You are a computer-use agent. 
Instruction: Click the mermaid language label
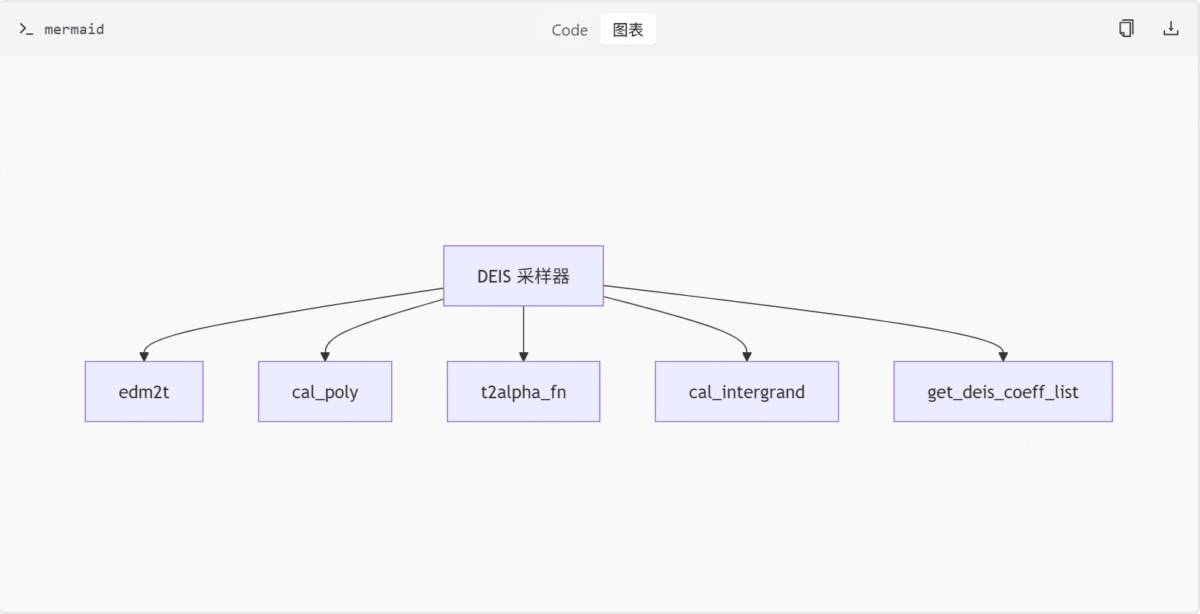coord(74,30)
